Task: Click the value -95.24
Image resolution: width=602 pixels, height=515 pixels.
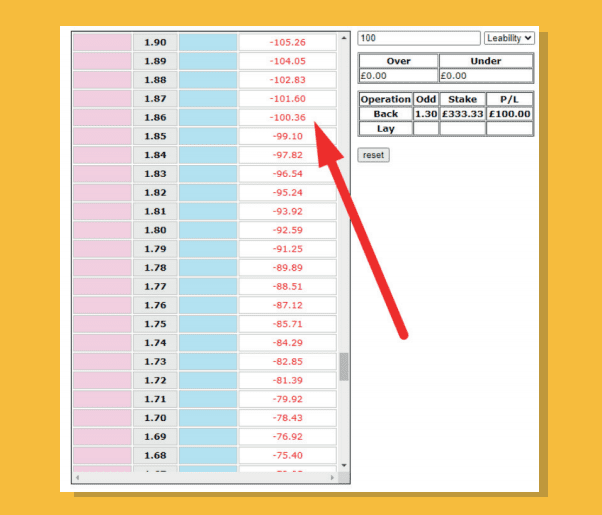Action: pyautogui.click(x=288, y=192)
